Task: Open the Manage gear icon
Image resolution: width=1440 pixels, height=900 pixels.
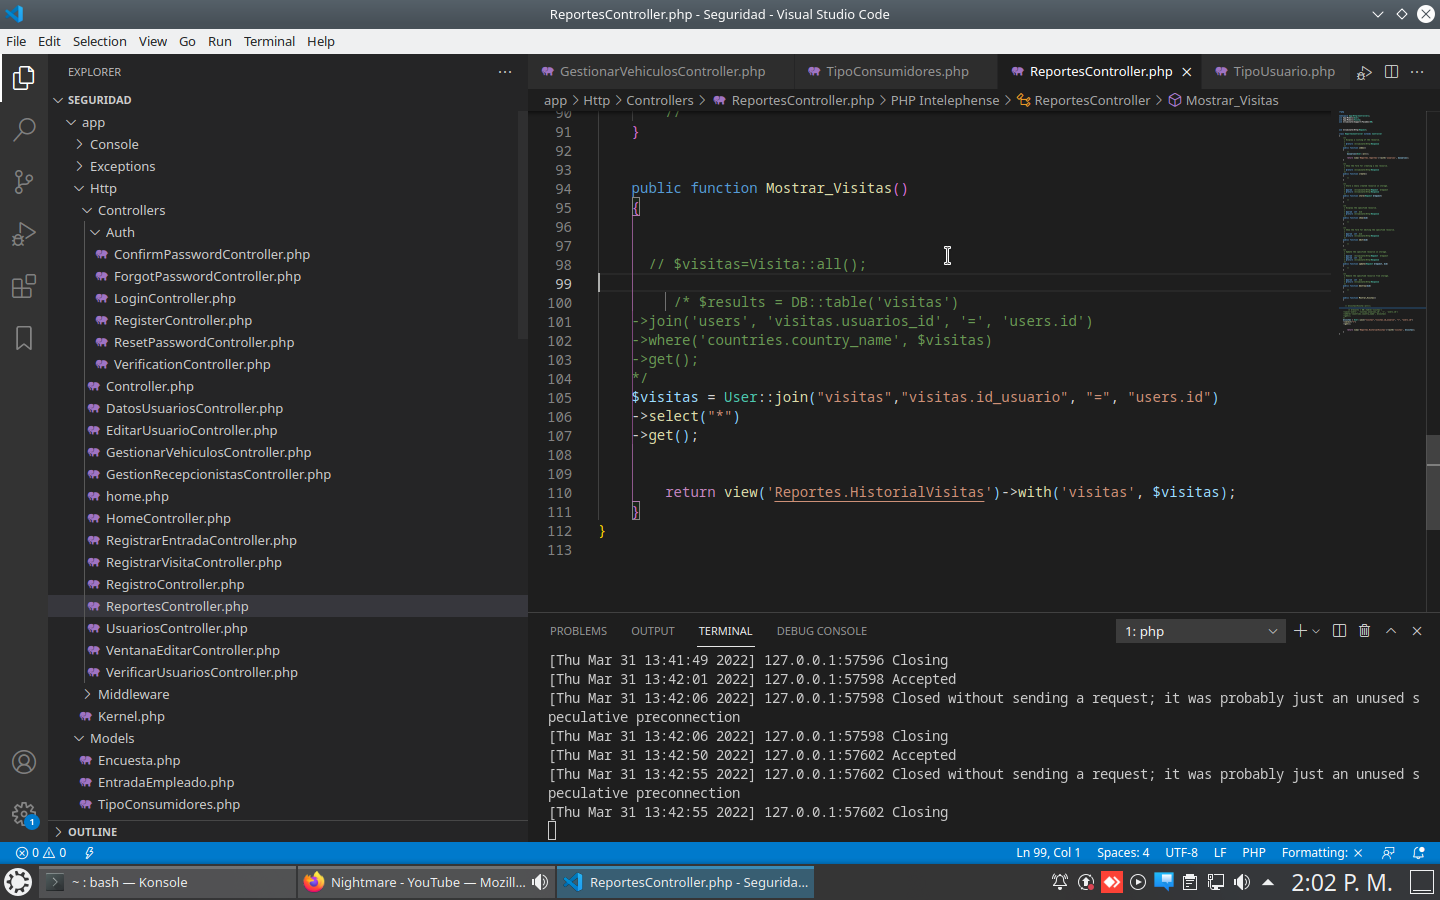Action: [x=24, y=814]
